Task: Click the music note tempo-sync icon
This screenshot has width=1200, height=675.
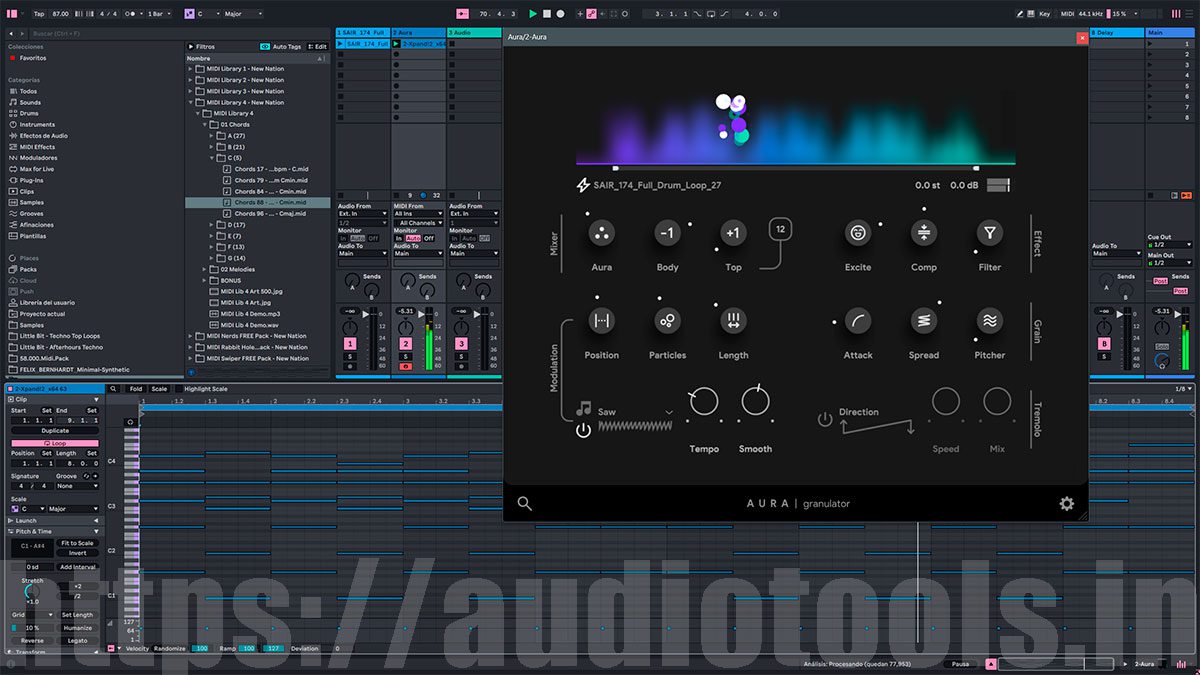Action: click(x=584, y=409)
